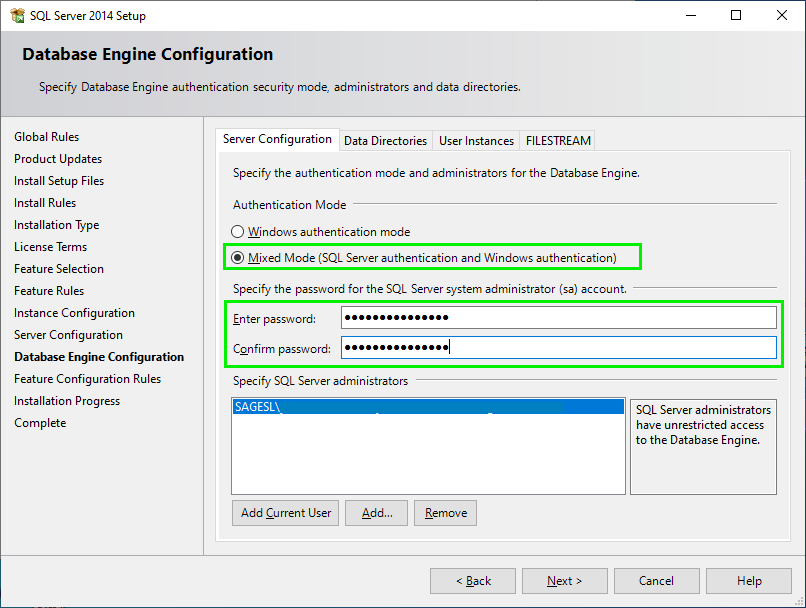The height and width of the screenshot is (608, 806).
Task: Click the Remove button
Action: click(x=444, y=512)
